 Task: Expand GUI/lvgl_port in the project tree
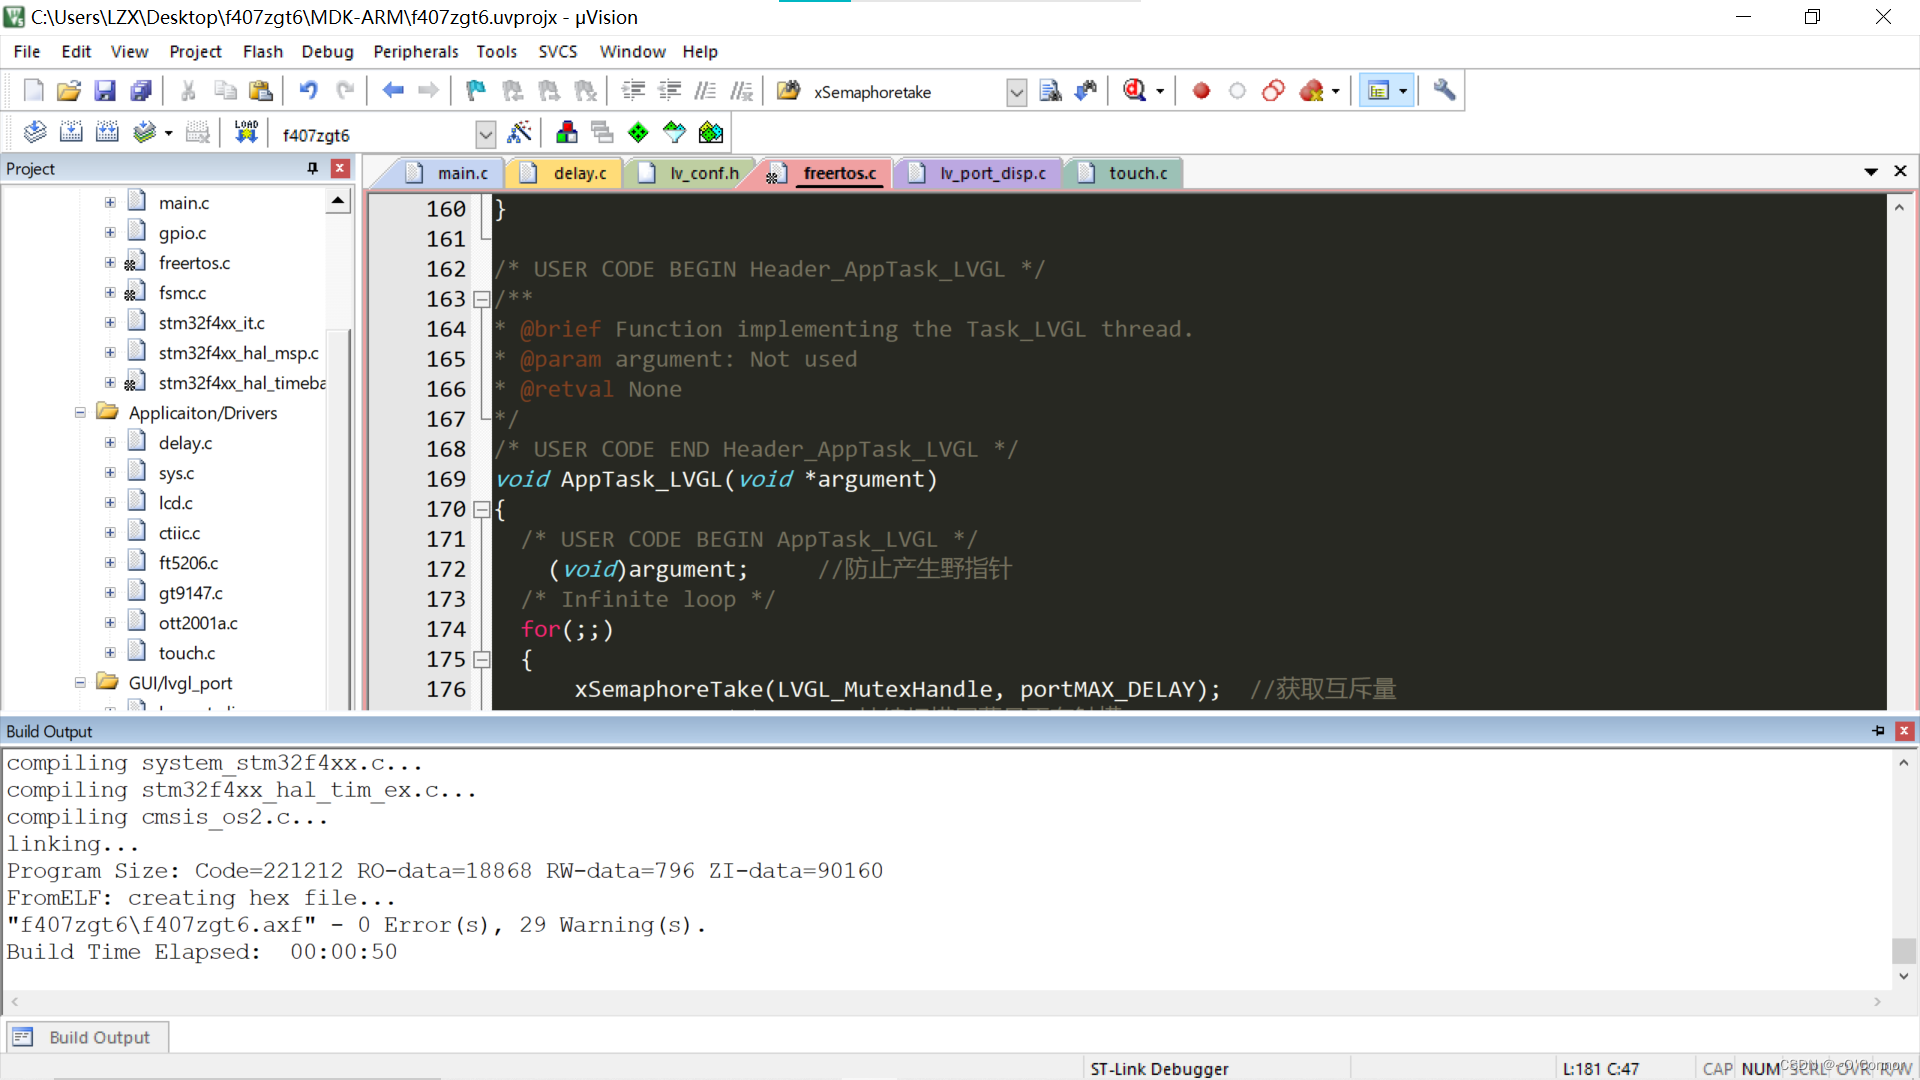point(80,682)
